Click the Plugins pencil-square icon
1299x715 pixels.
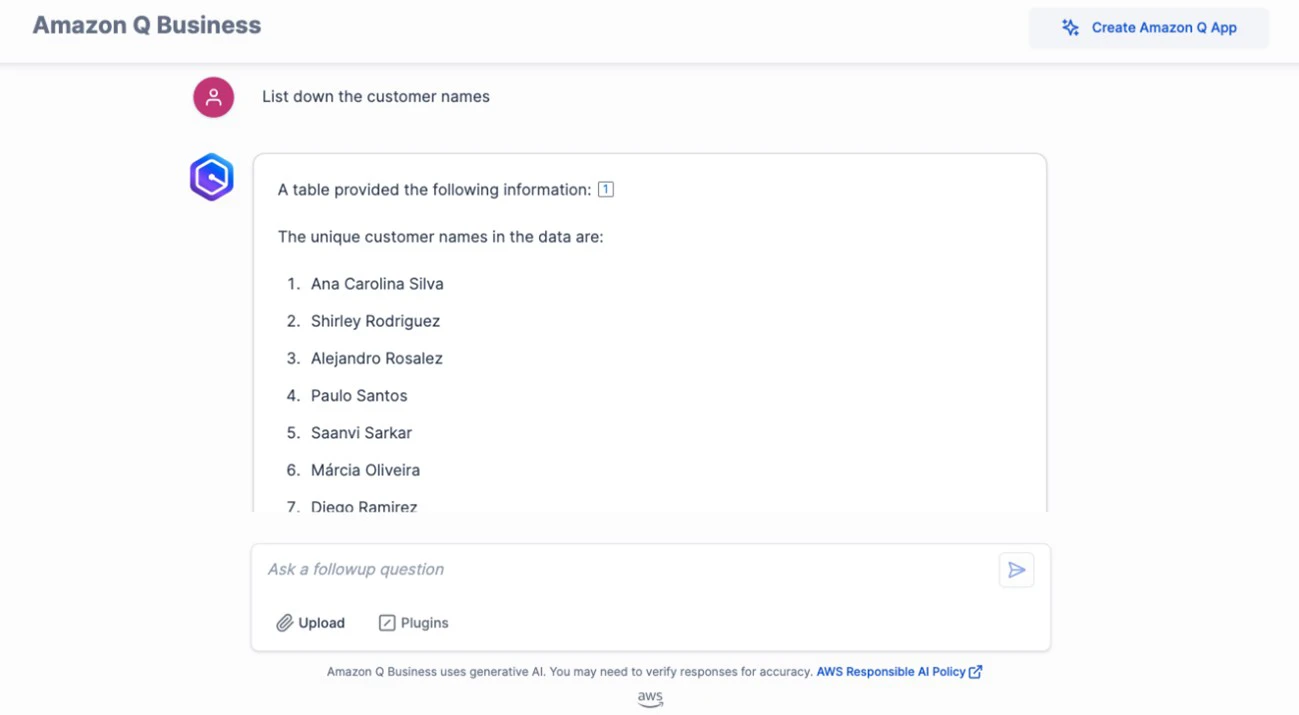click(387, 623)
